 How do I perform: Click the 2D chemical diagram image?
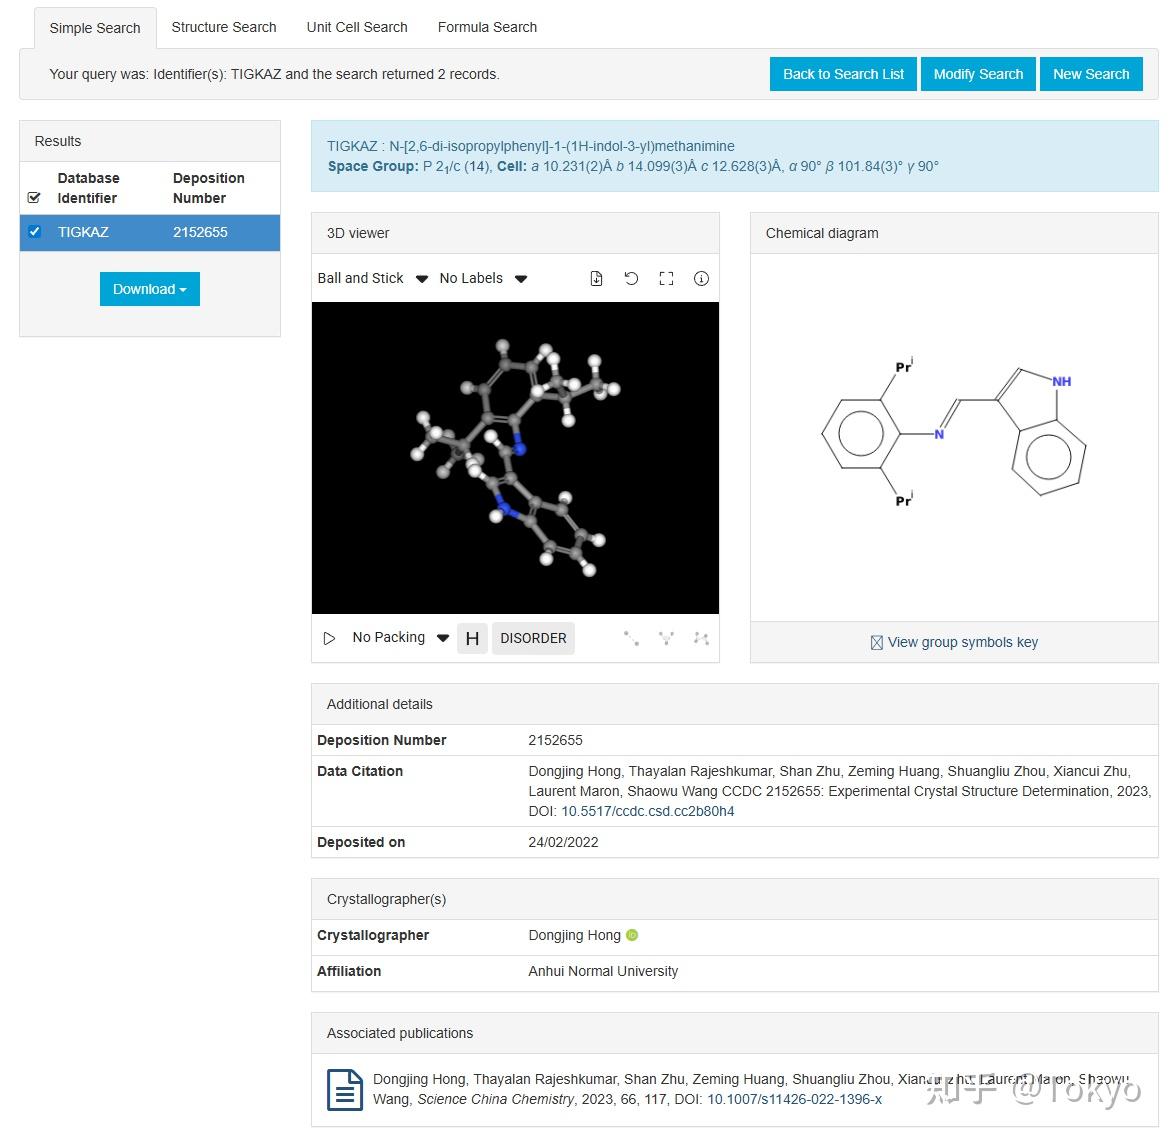point(953,432)
